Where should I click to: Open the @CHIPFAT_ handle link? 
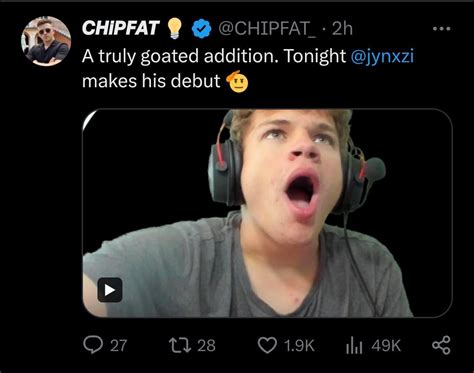click(x=266, y=29)
